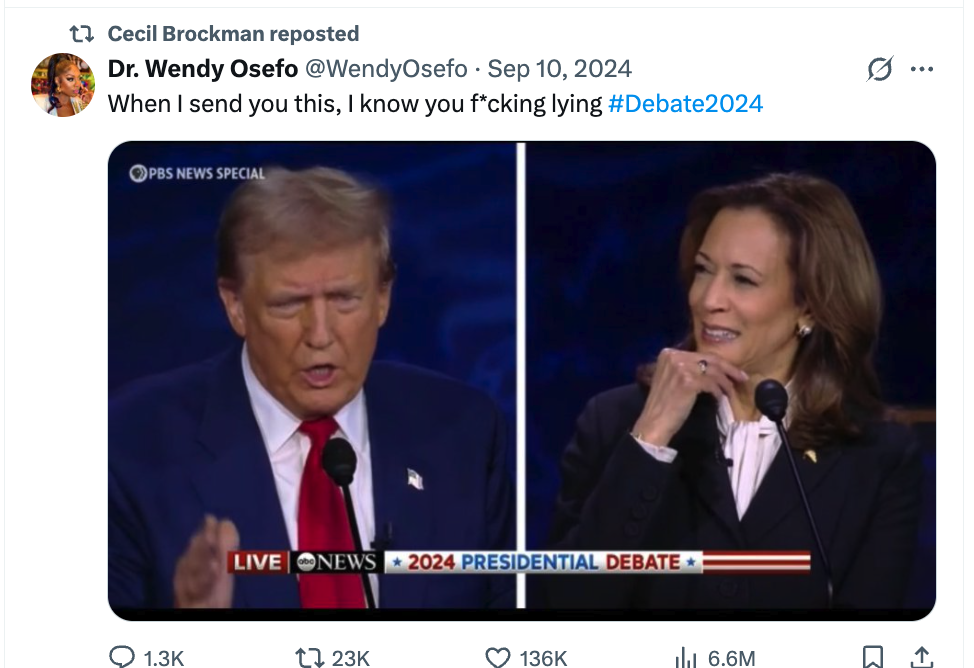The height and width of the screenshot is (668, 974).
Task: Open Dr. Wendy Osefo's profile avatar
Action: click(x=62, y=85)
